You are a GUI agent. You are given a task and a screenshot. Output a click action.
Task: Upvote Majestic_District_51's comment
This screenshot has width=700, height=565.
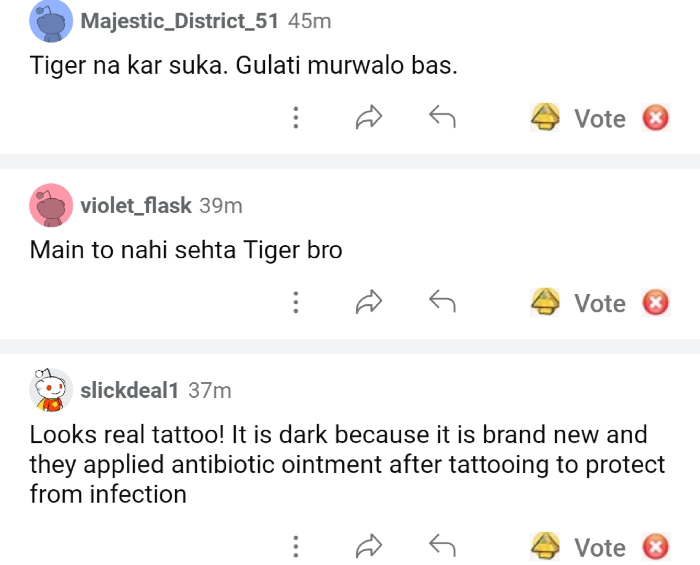click(545, 119)
